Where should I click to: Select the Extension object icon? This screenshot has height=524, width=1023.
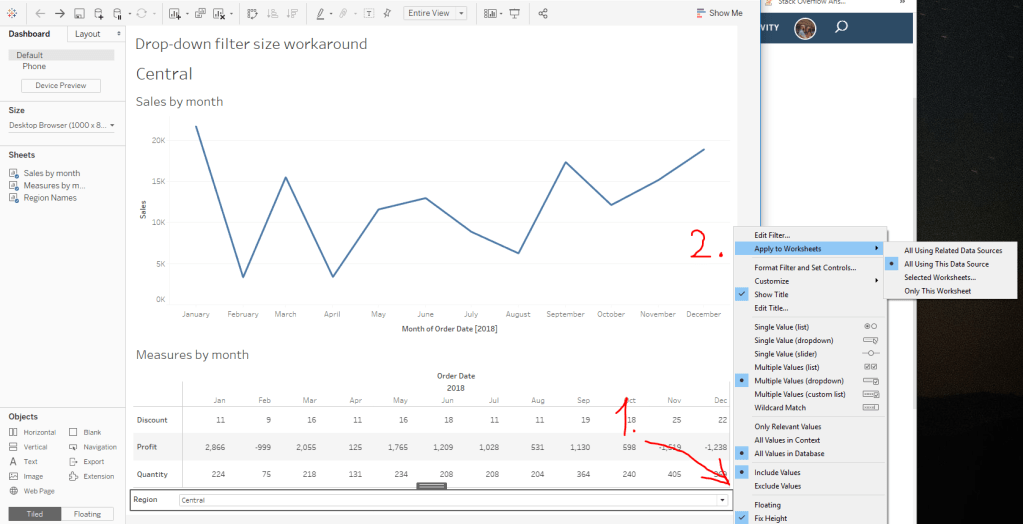pos(75,476)
